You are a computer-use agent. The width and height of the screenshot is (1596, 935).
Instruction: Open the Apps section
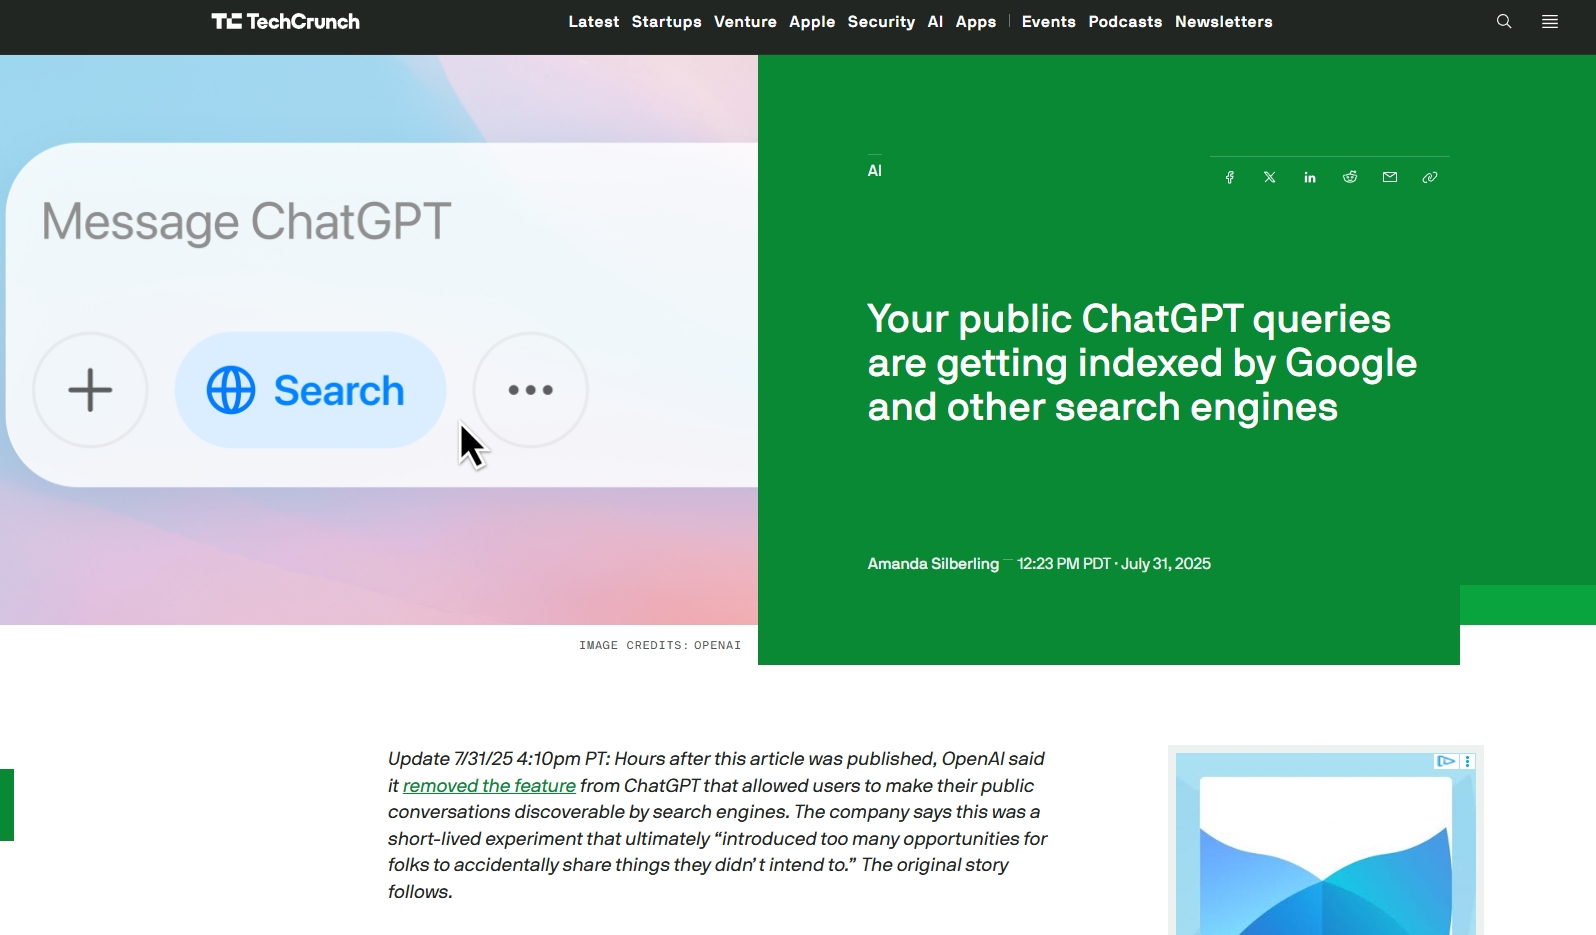coord(976,22)
